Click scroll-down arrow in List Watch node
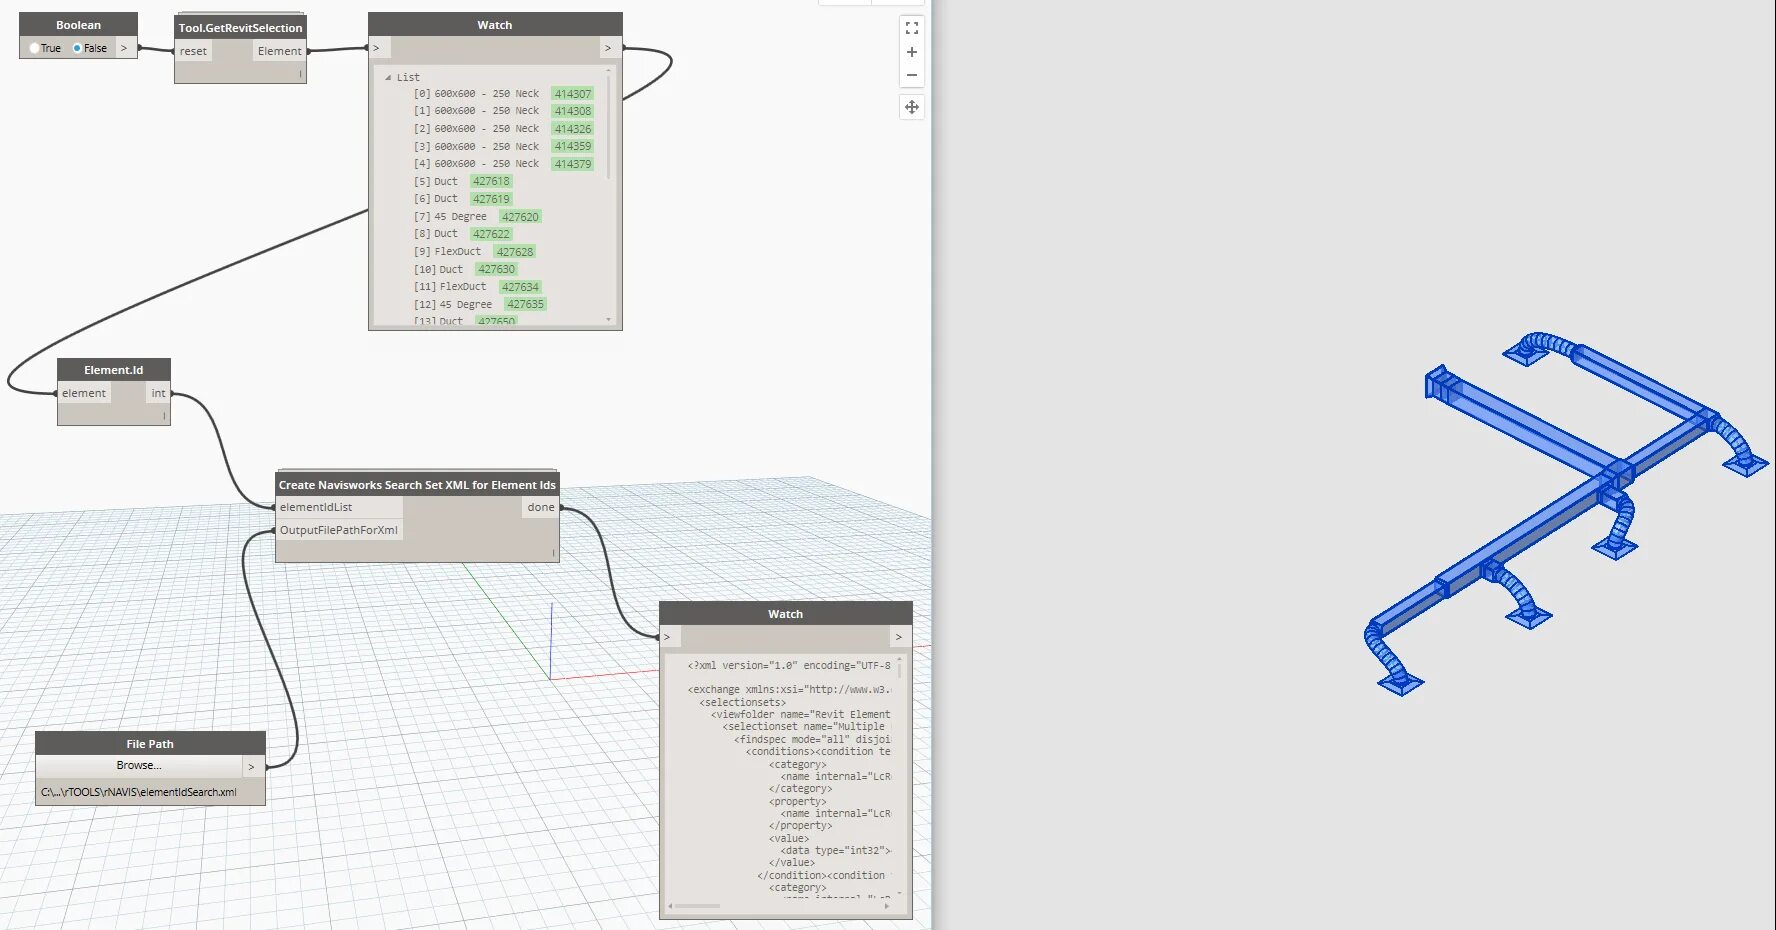Screen dimensions: 1776x930 point(608,320)
